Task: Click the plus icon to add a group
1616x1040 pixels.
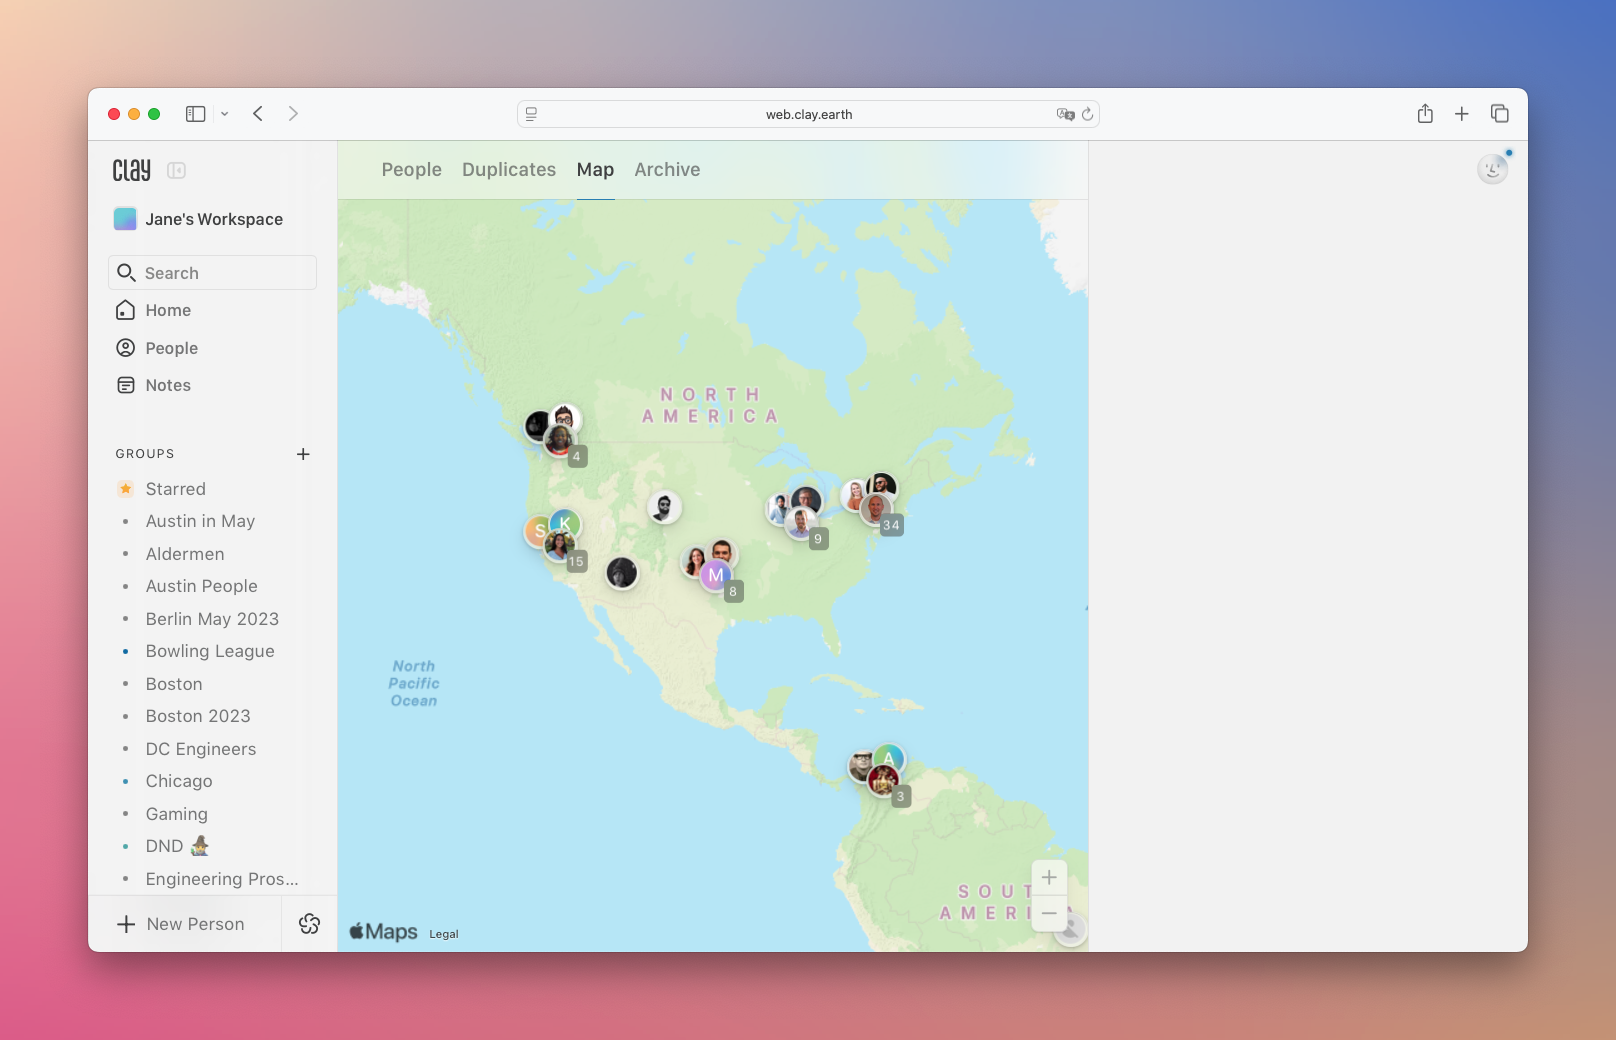Action: (x=303, y=454)
